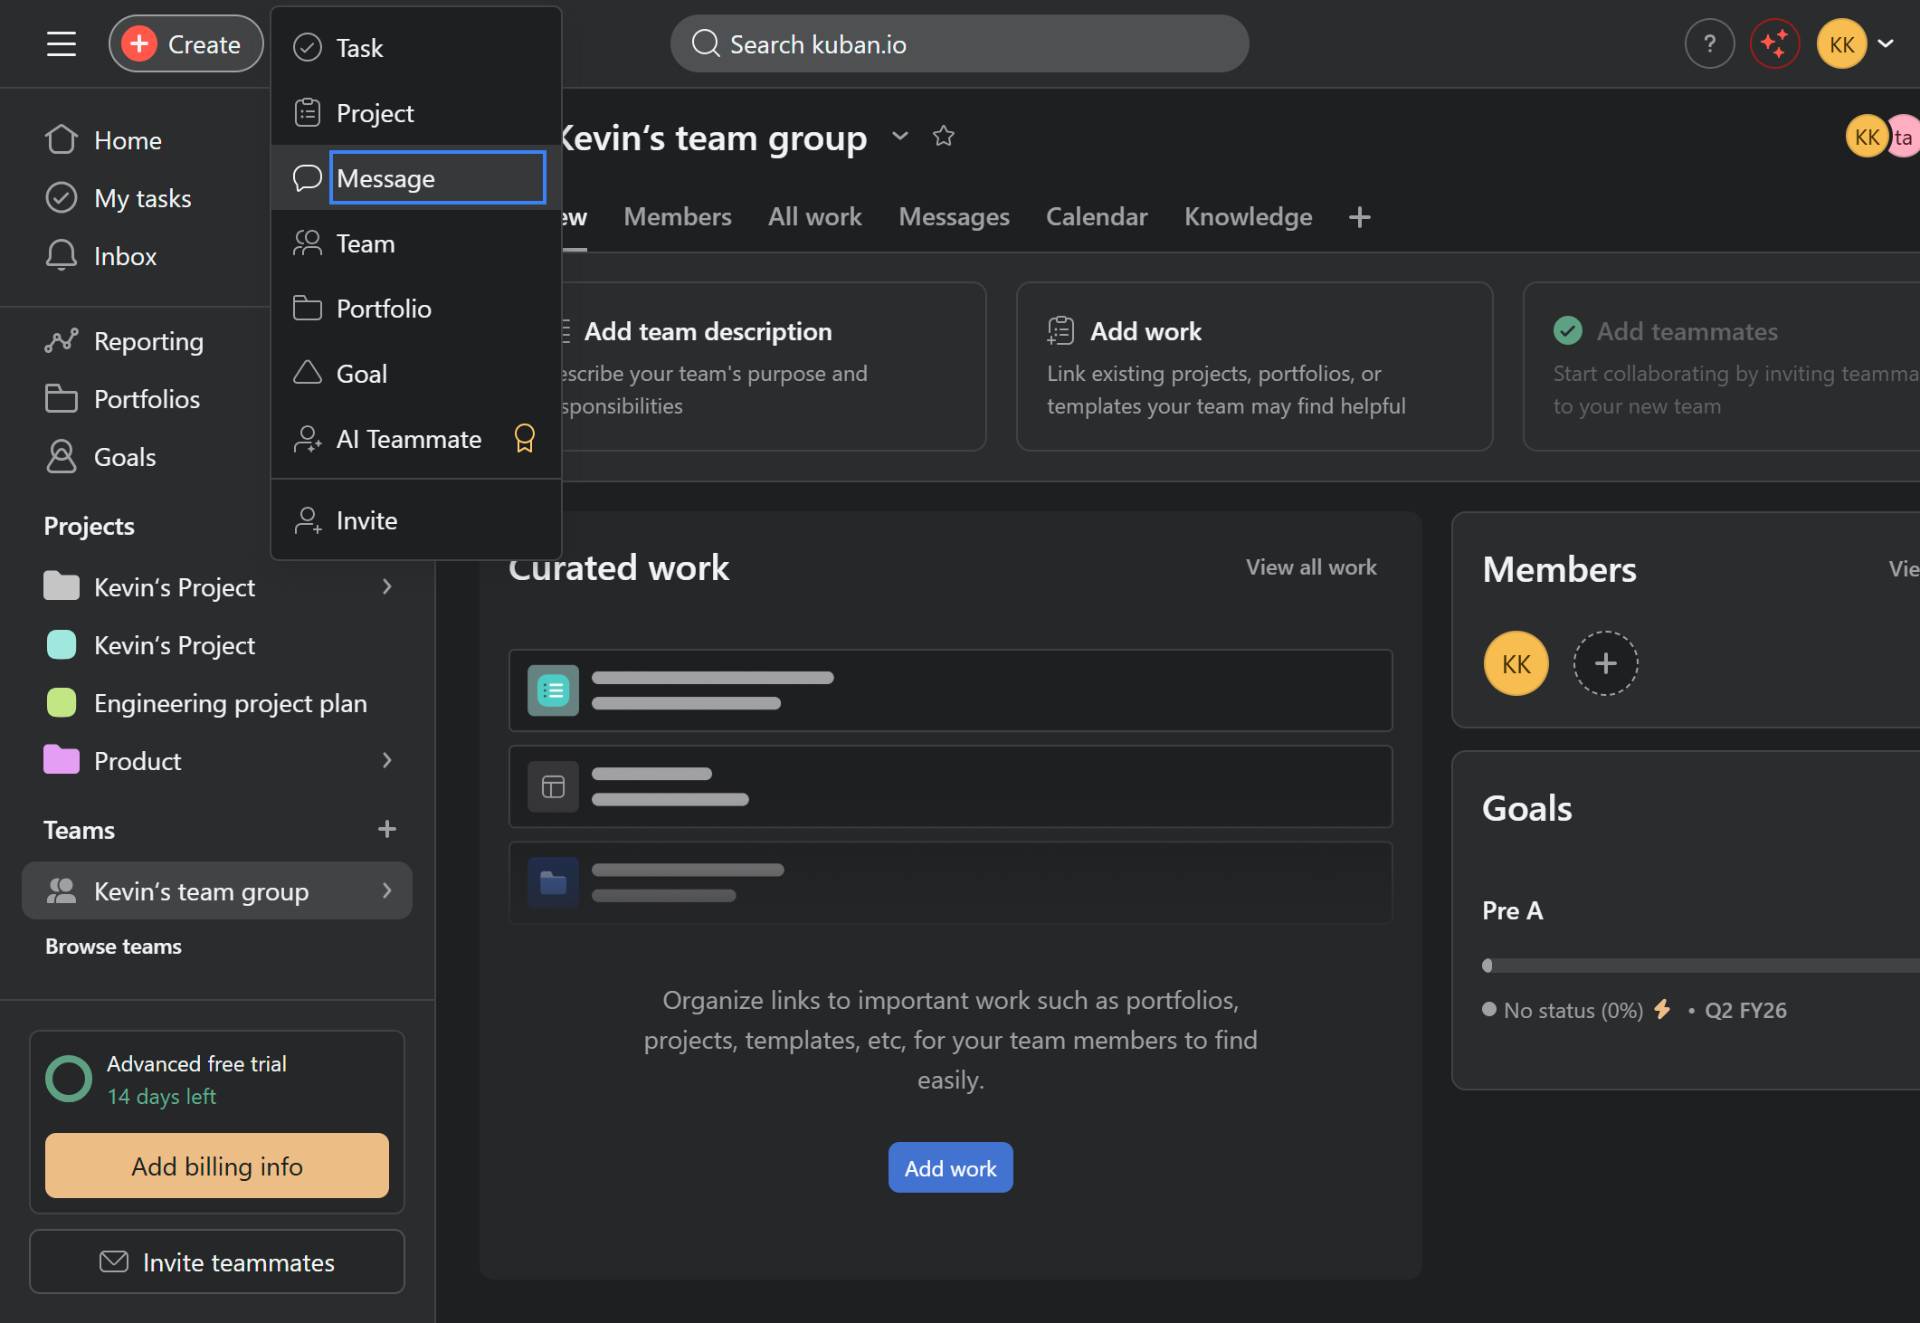The image size is (1920, 1323).
Task: Click the lightning bolt icon beside No status
Action: coord(1662,1009)
